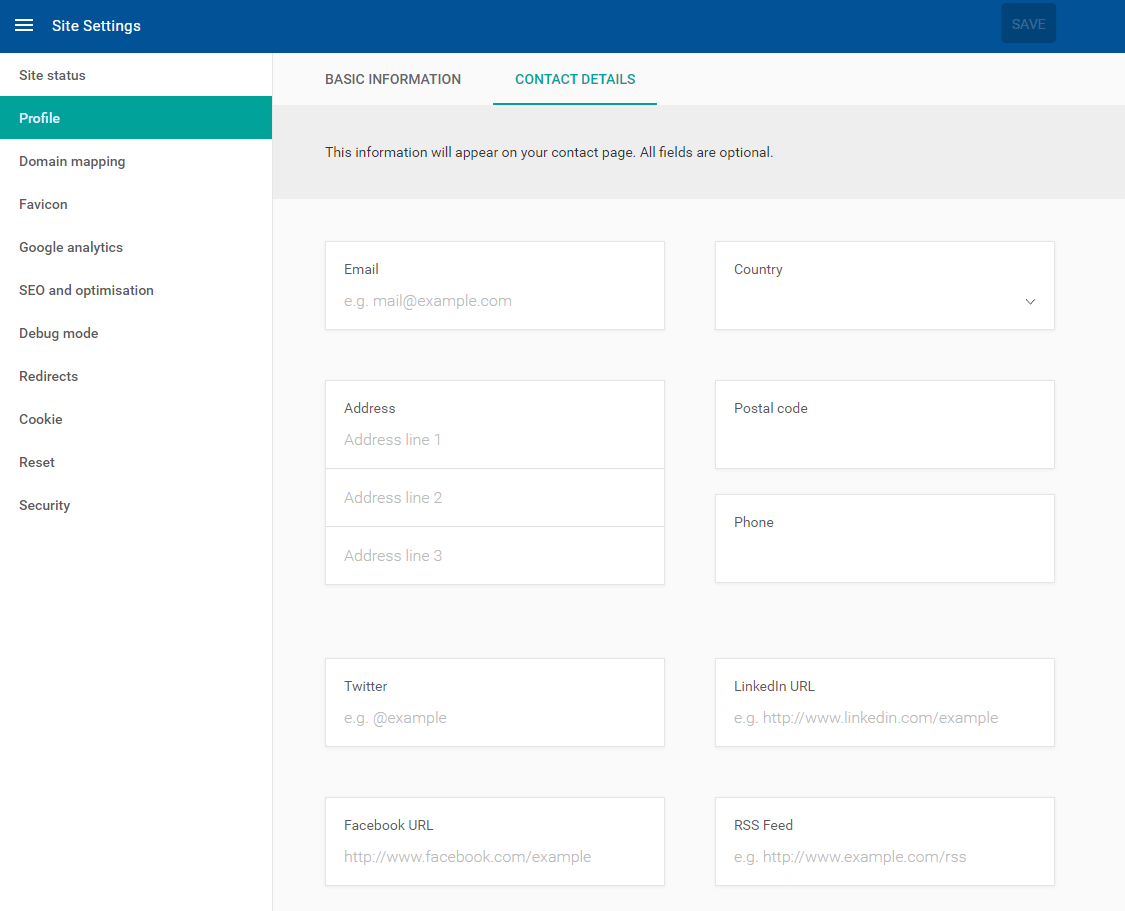Click the Email input field

coord(494,300)
